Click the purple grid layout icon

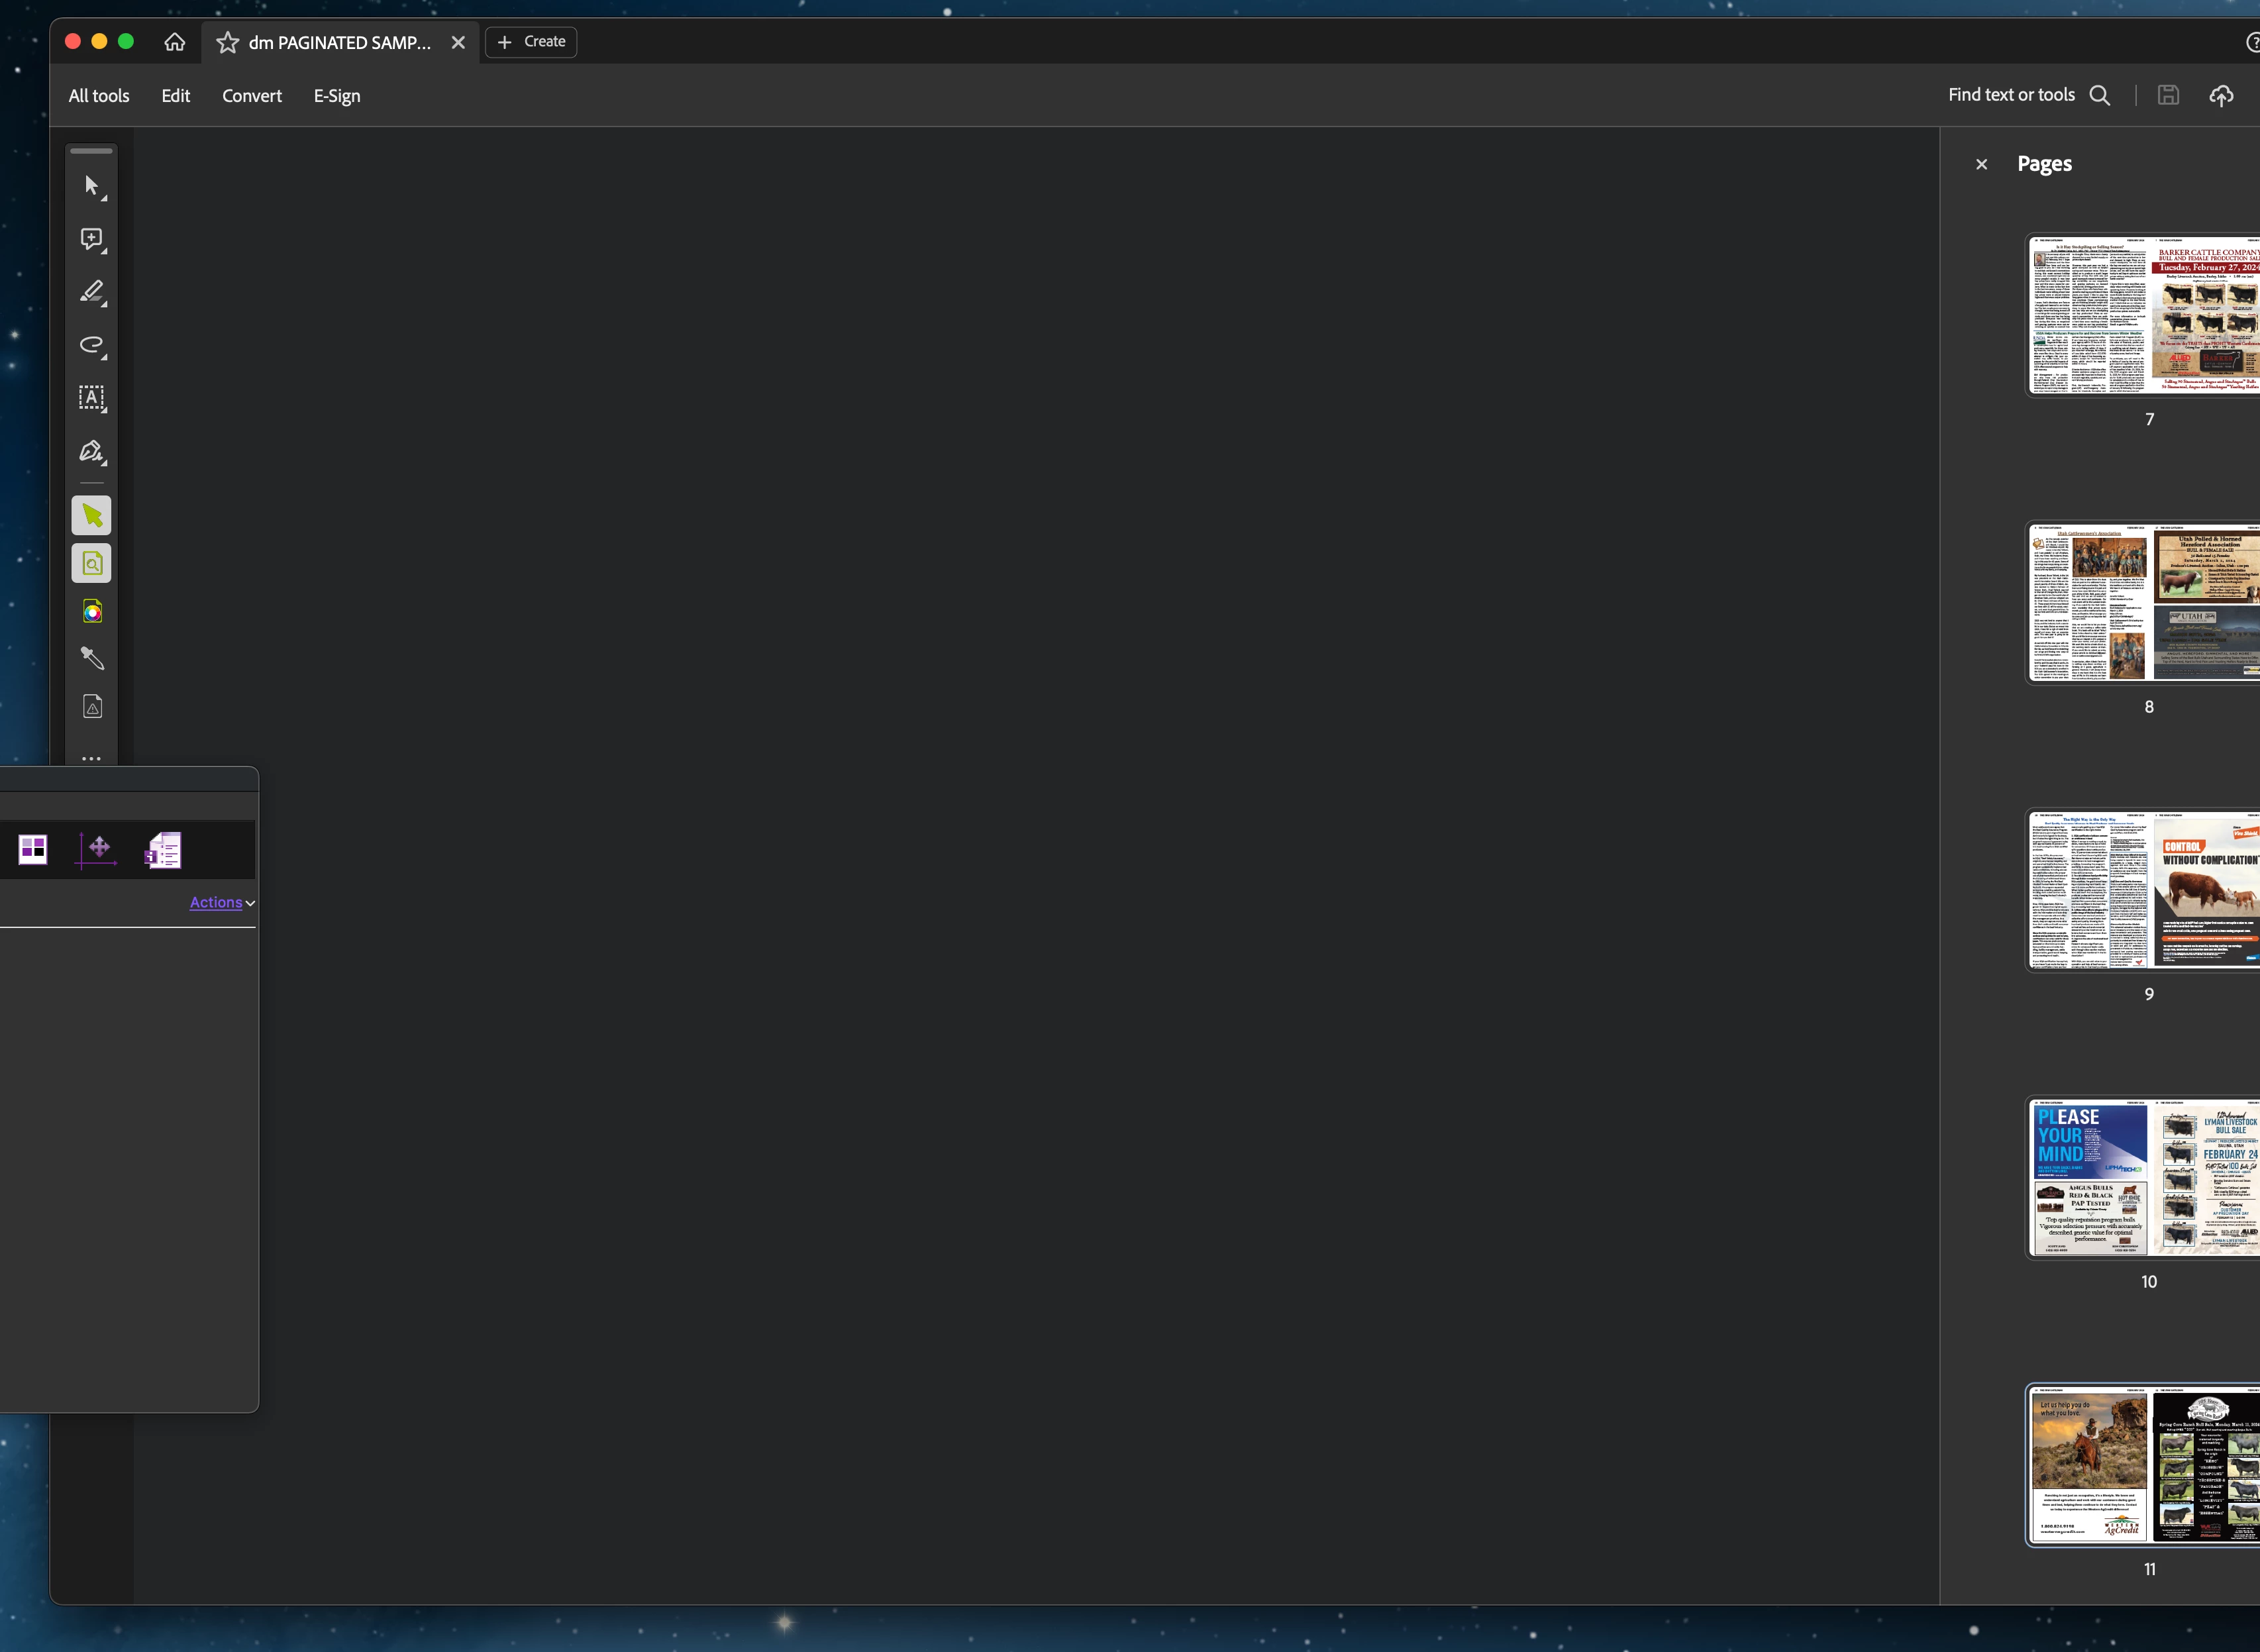pyautogui.click(x=33, y=849)
